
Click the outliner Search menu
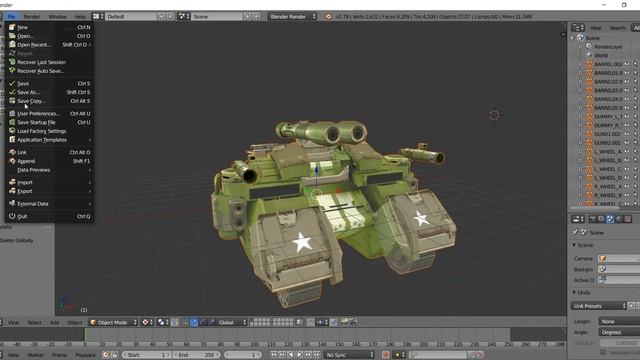click(617, 28)
